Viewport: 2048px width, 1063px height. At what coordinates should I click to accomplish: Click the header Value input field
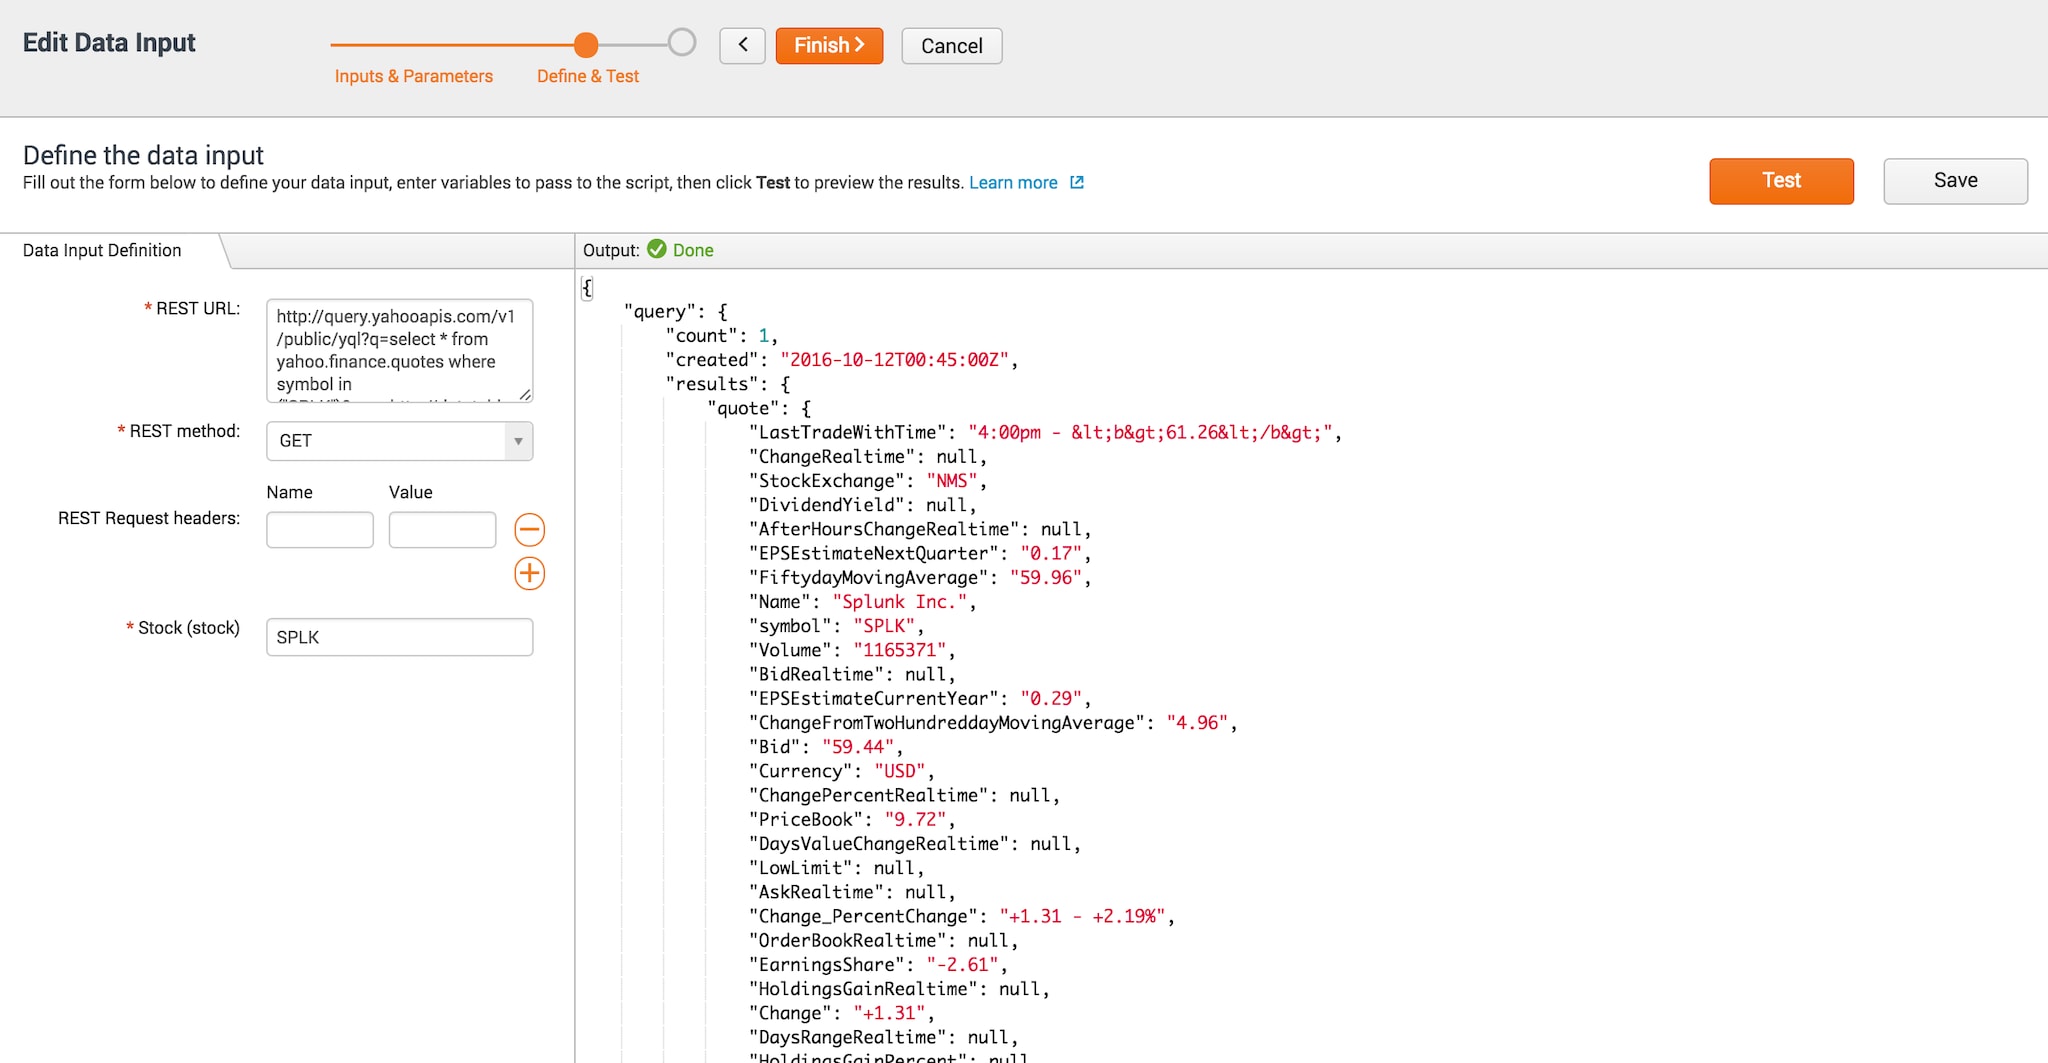tap(442, 529)
